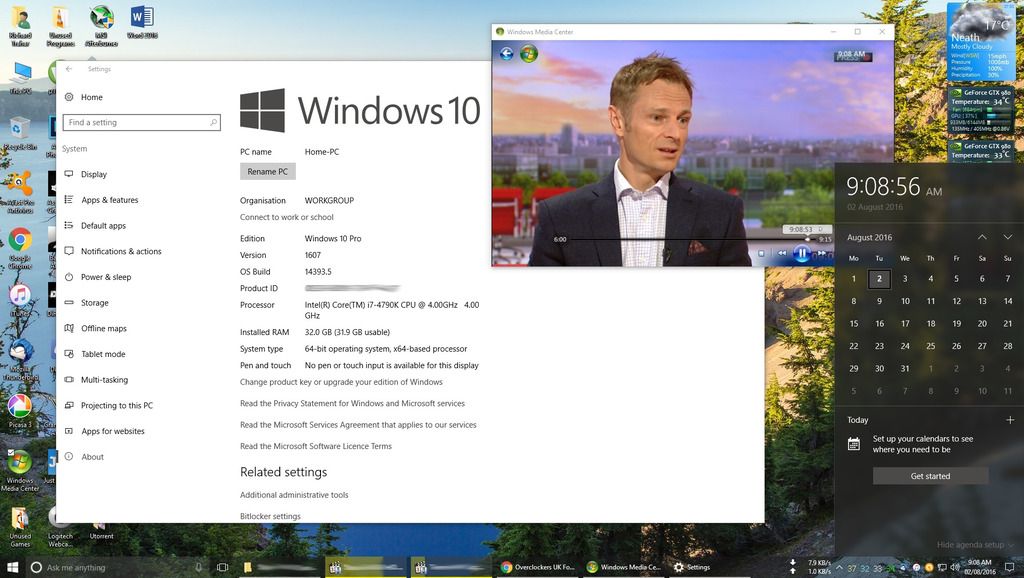The image size is (1024, 578).
Task: Open Additional administrative tools link
Action: point(294,495)
